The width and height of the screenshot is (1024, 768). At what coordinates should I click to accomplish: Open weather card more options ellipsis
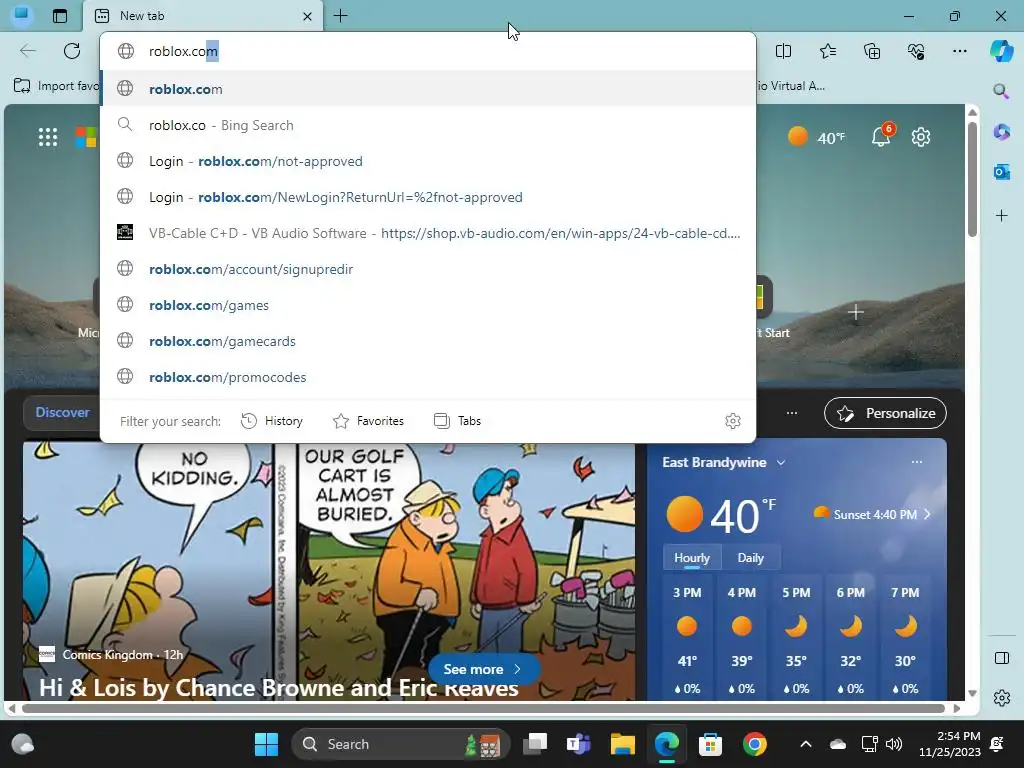pos(917,462)
